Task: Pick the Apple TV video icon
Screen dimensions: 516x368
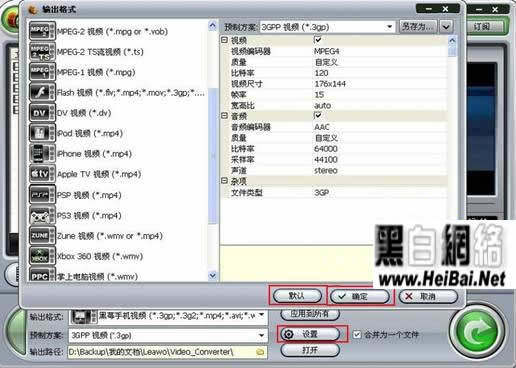Action: tap(42, 174)
